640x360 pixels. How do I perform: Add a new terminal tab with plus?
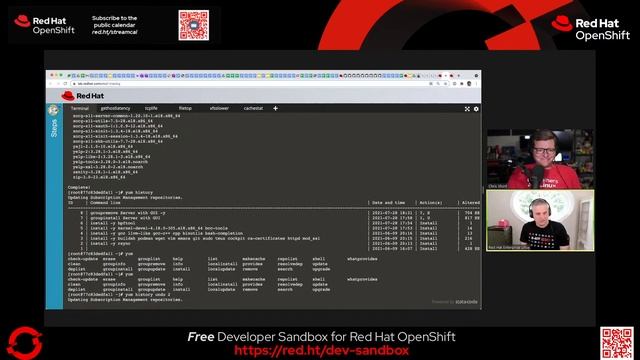click(x=276, y=108)
